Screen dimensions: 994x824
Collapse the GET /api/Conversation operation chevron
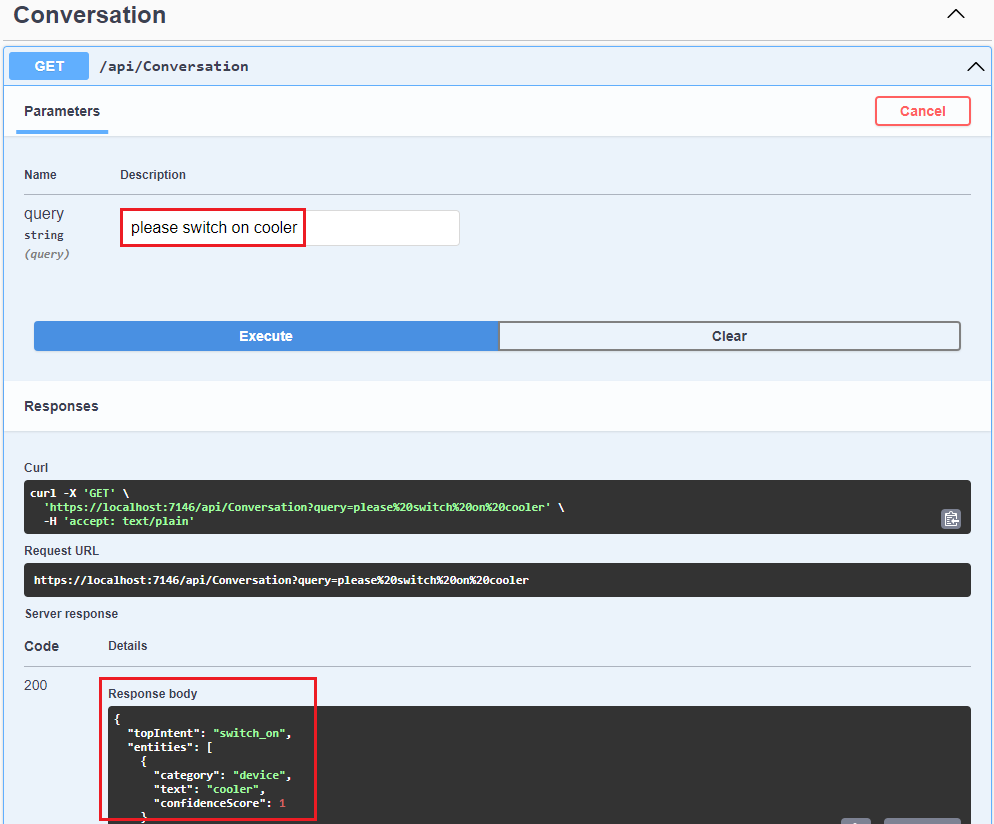(x=975, y=65)
